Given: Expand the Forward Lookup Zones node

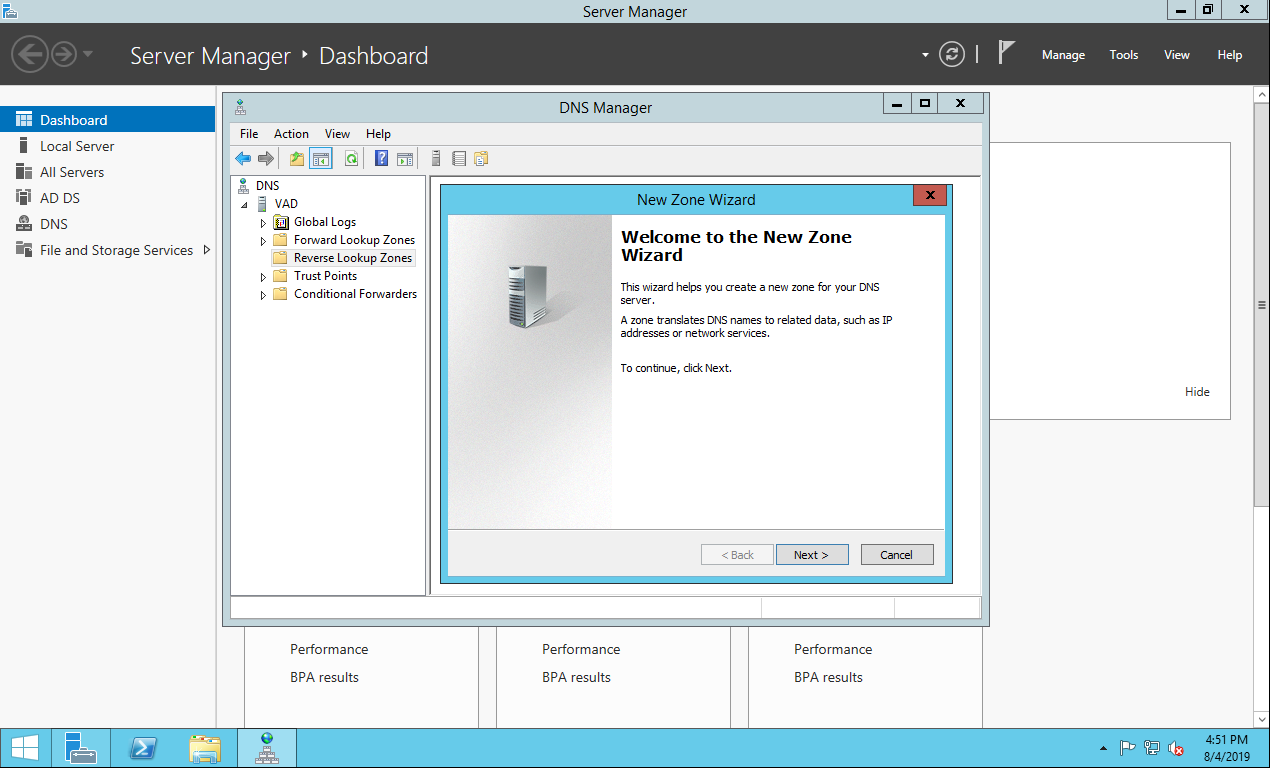Looking at the screenshot, I should point(264,241).
